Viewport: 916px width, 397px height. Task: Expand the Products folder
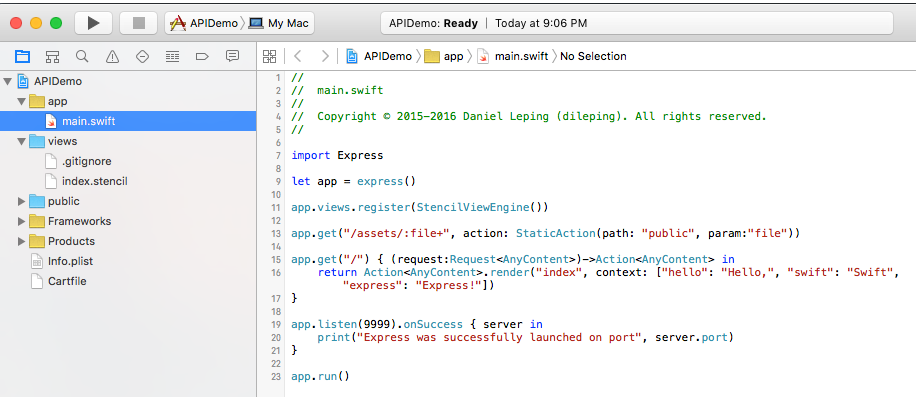coord(22,241)
